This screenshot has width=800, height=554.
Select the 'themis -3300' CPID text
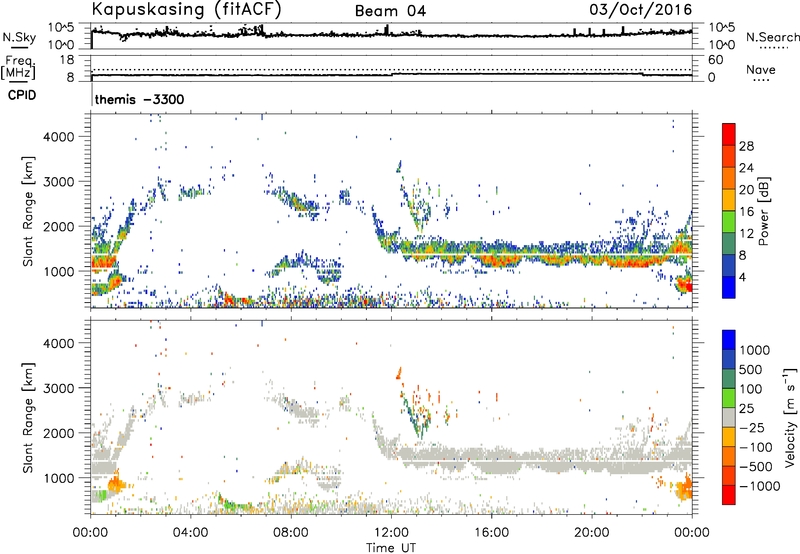139,99
